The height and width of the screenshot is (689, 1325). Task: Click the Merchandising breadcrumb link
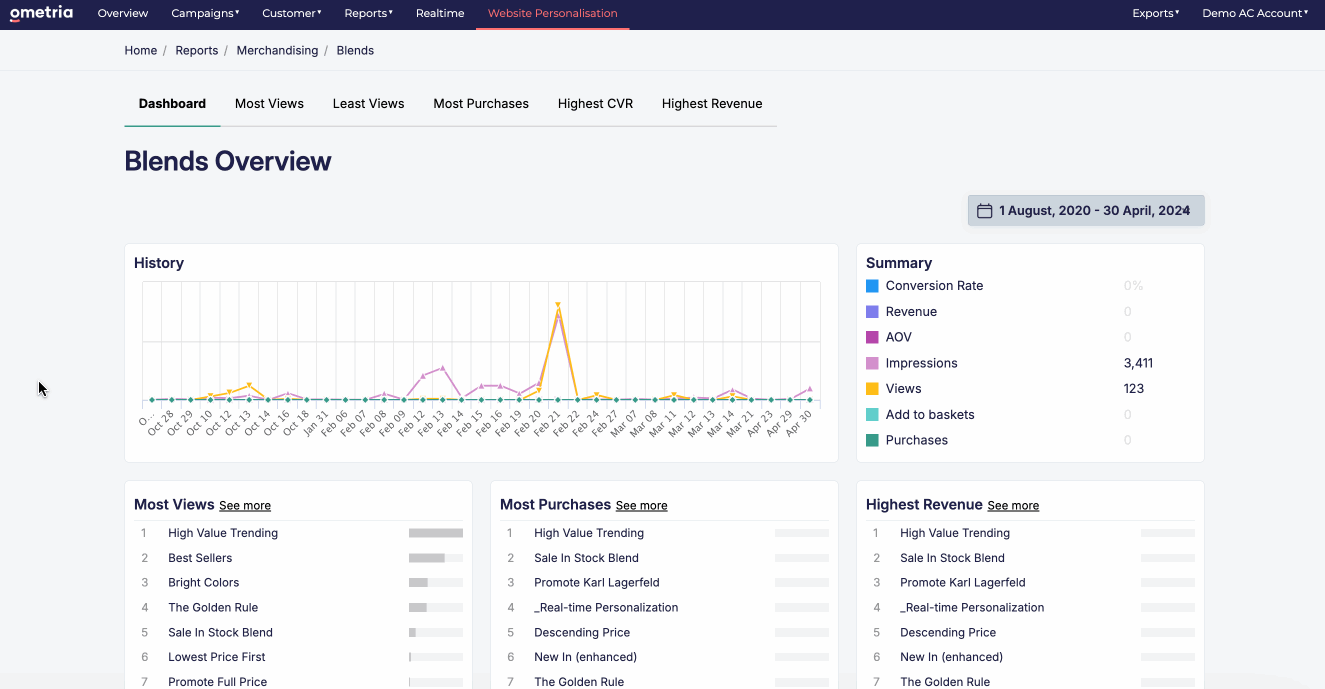click(x=277, y=50)
